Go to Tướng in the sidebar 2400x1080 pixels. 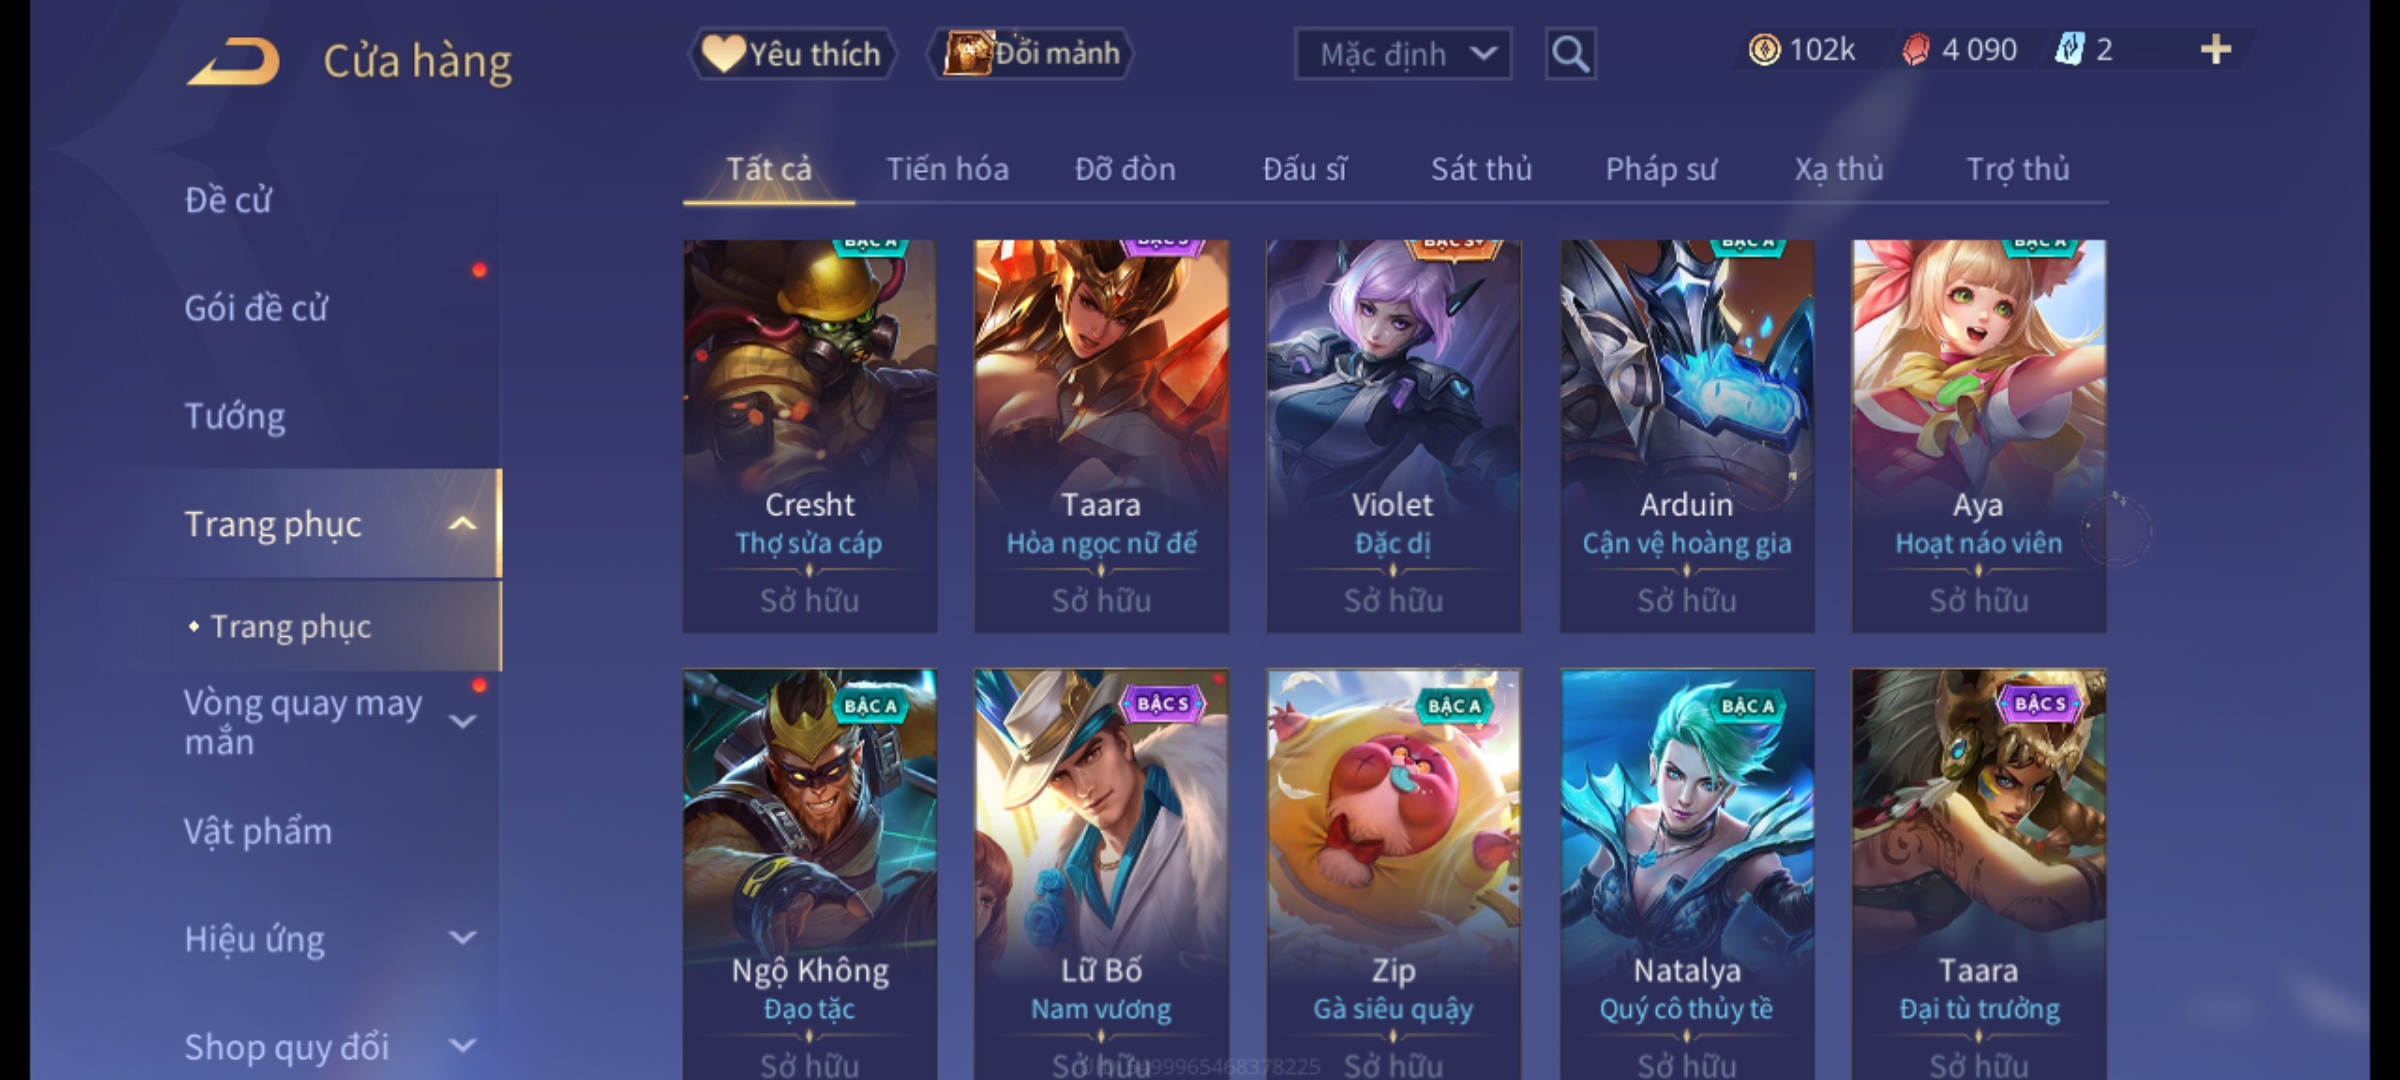pyautogui.click(x=235, y=416)
